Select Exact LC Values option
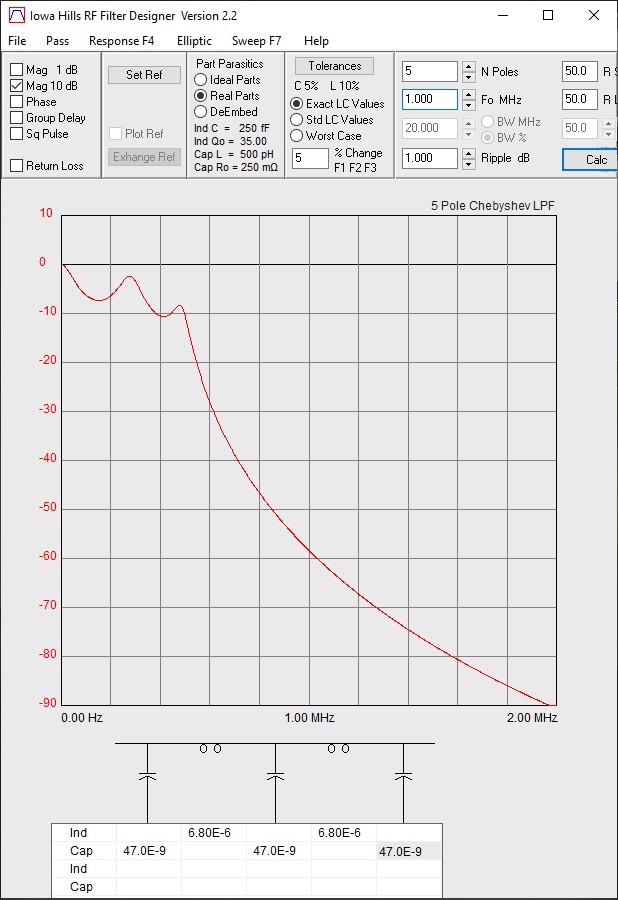This screenshot has width=618, height=900. (296, 104)
